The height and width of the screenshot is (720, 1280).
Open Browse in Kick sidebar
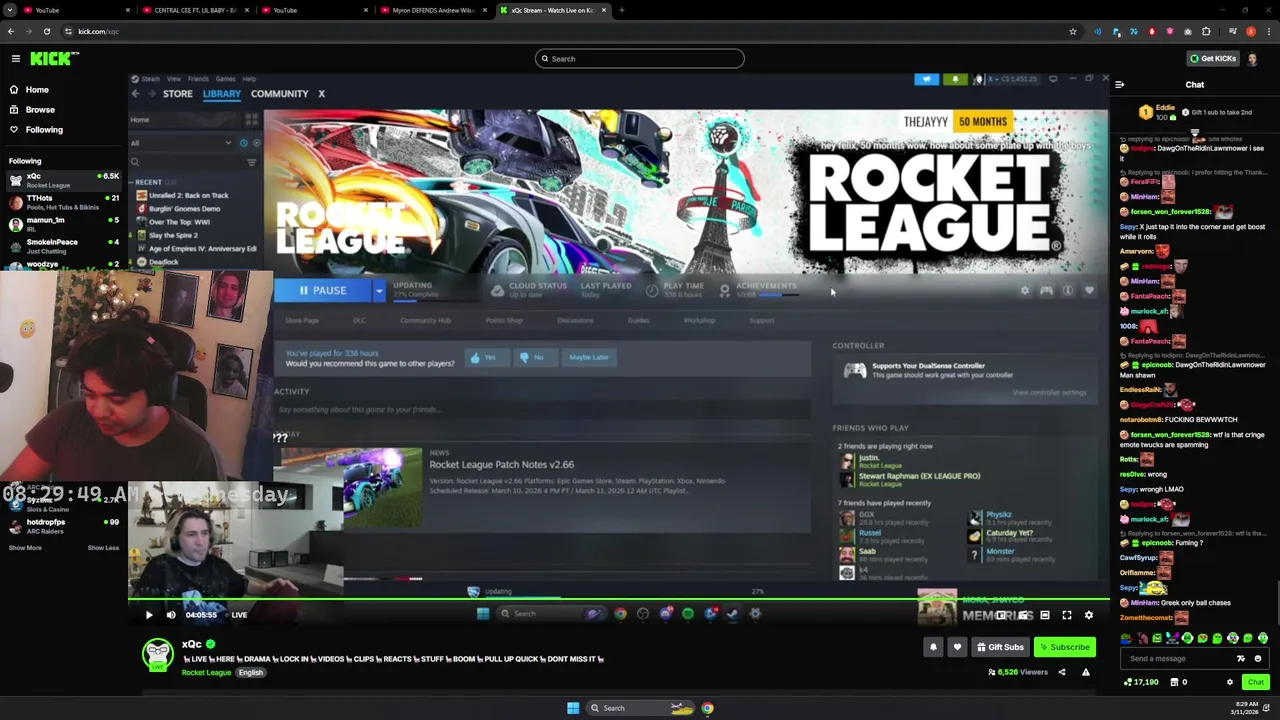40,109
